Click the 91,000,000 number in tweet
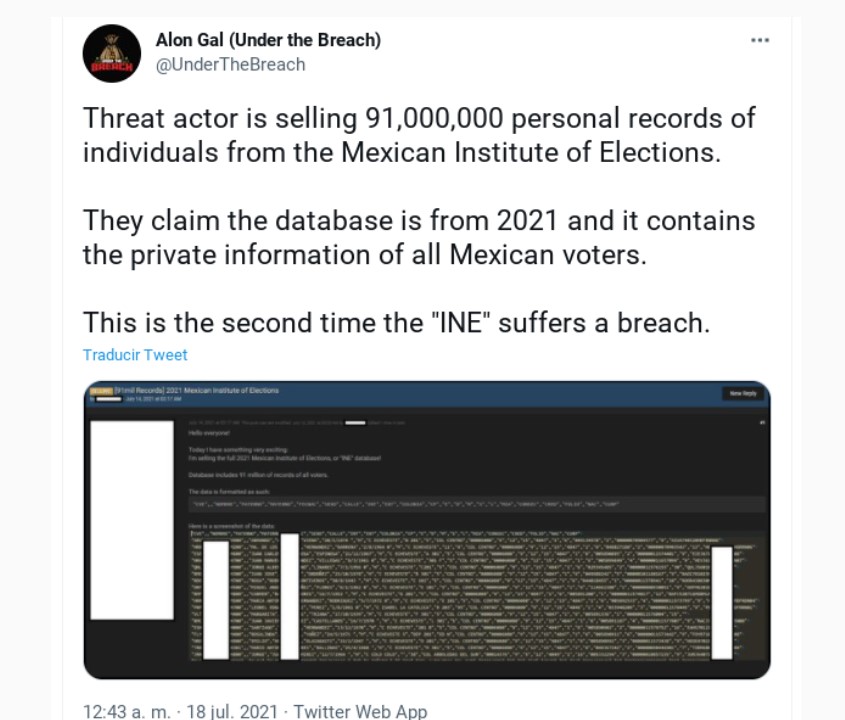 [434, 119]
